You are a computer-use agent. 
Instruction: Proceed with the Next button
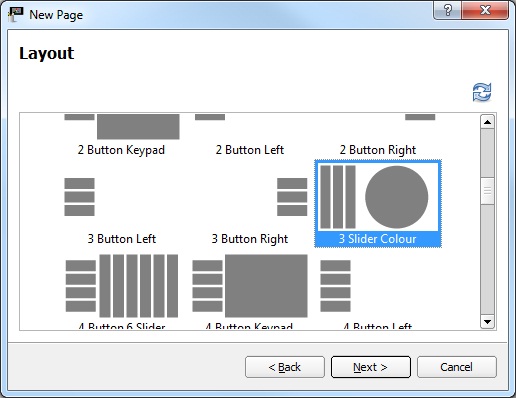(x=371, y=367)
